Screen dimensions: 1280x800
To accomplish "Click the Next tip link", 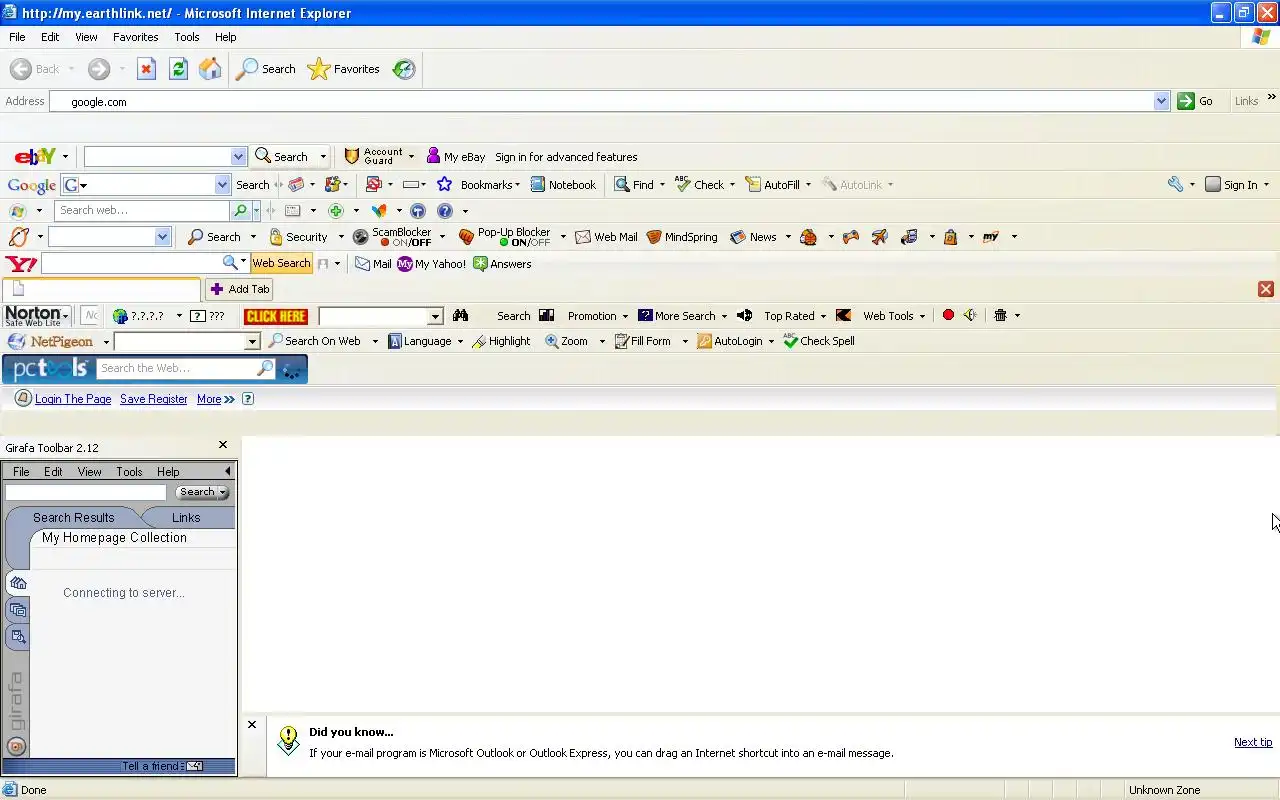I will tap(1253, 742).
